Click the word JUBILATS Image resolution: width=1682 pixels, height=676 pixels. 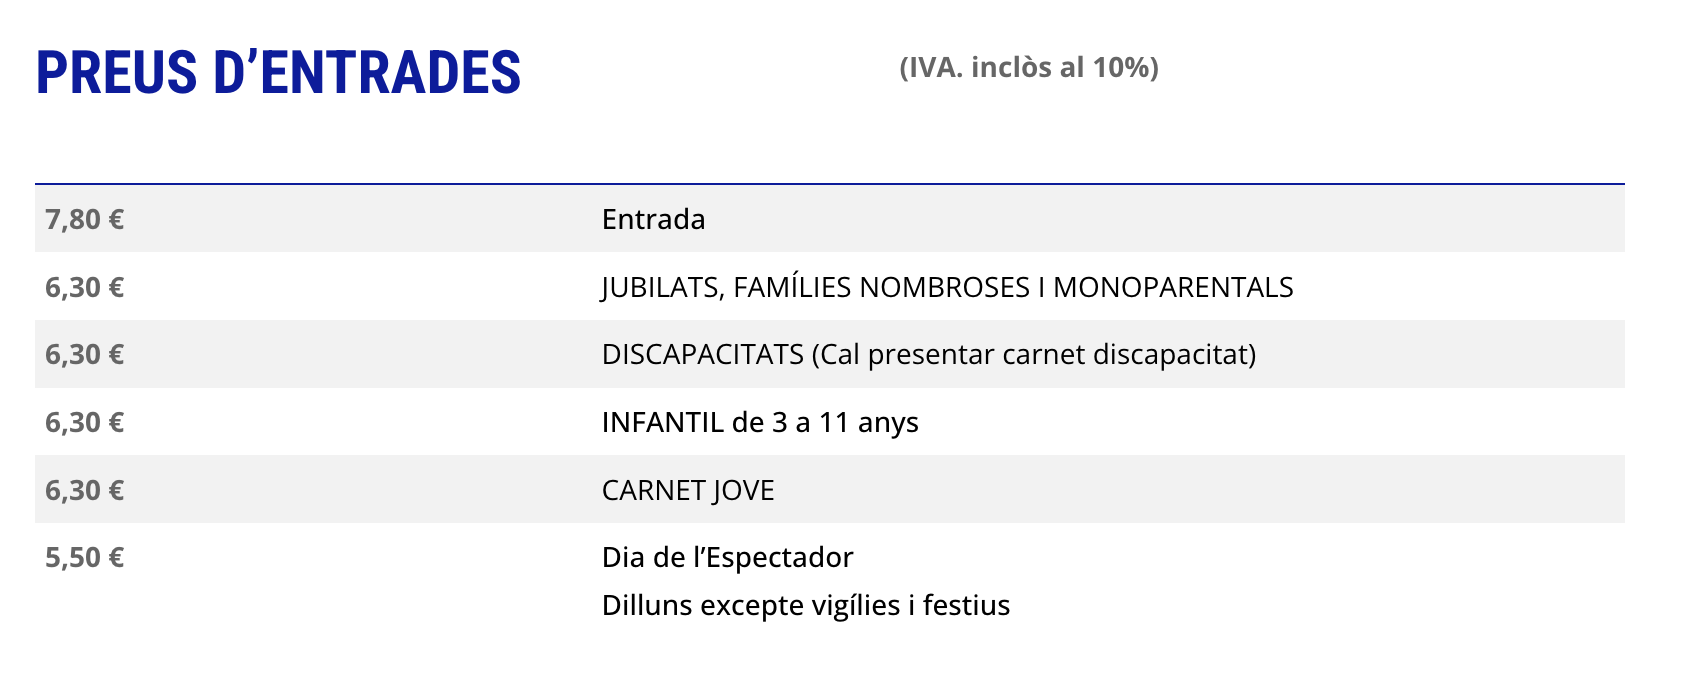click(660, 287)
